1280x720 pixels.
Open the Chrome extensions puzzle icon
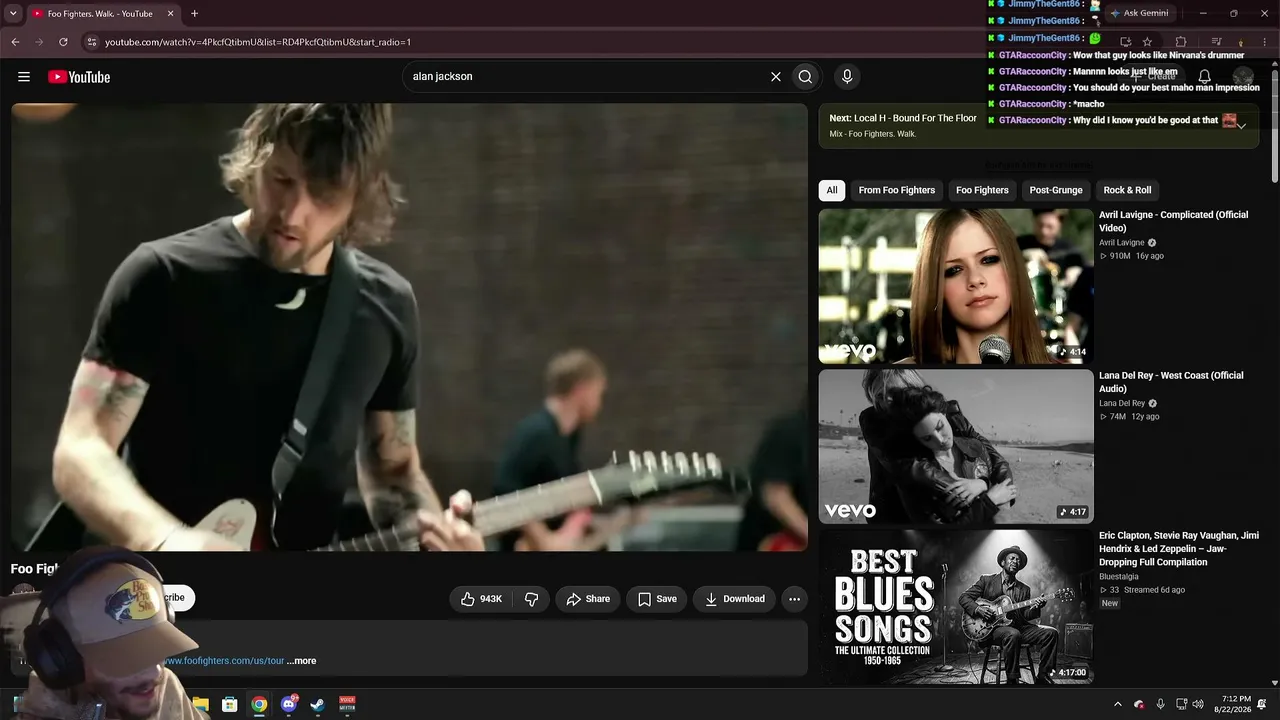(1181, 42)
